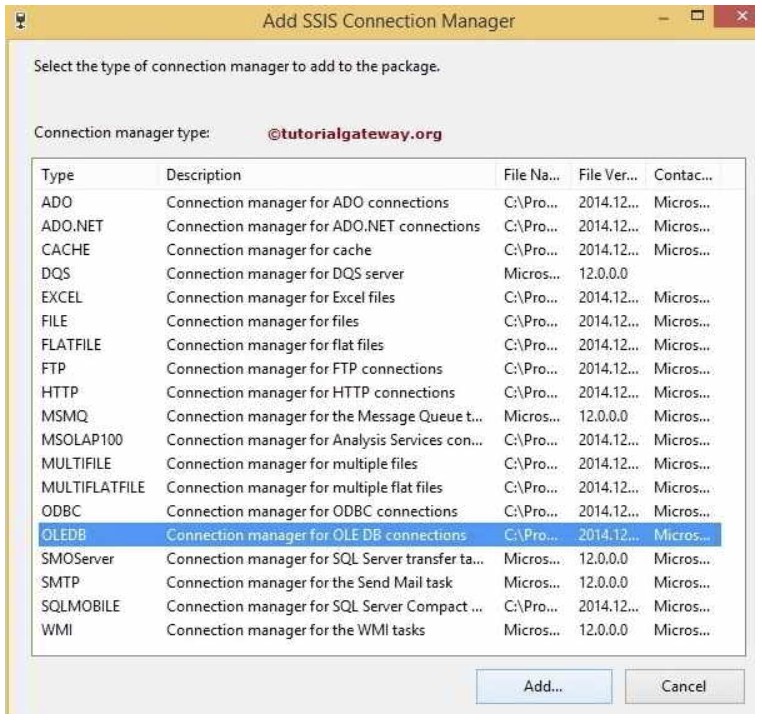The image size is (762, 721).
Task: Close the Add SSIS Connection Manager dialog
Action: [x=737, y=17]
